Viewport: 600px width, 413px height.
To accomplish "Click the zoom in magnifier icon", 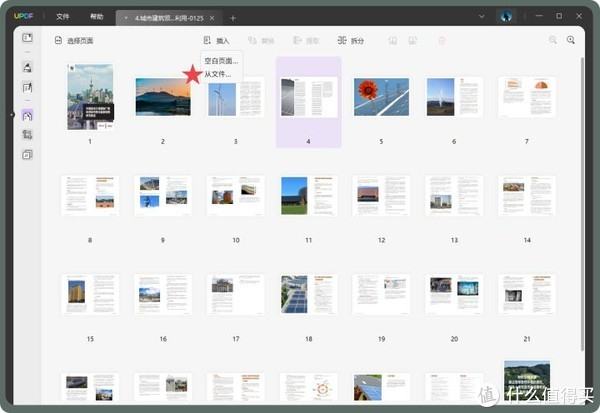I will tap(571, 40).
